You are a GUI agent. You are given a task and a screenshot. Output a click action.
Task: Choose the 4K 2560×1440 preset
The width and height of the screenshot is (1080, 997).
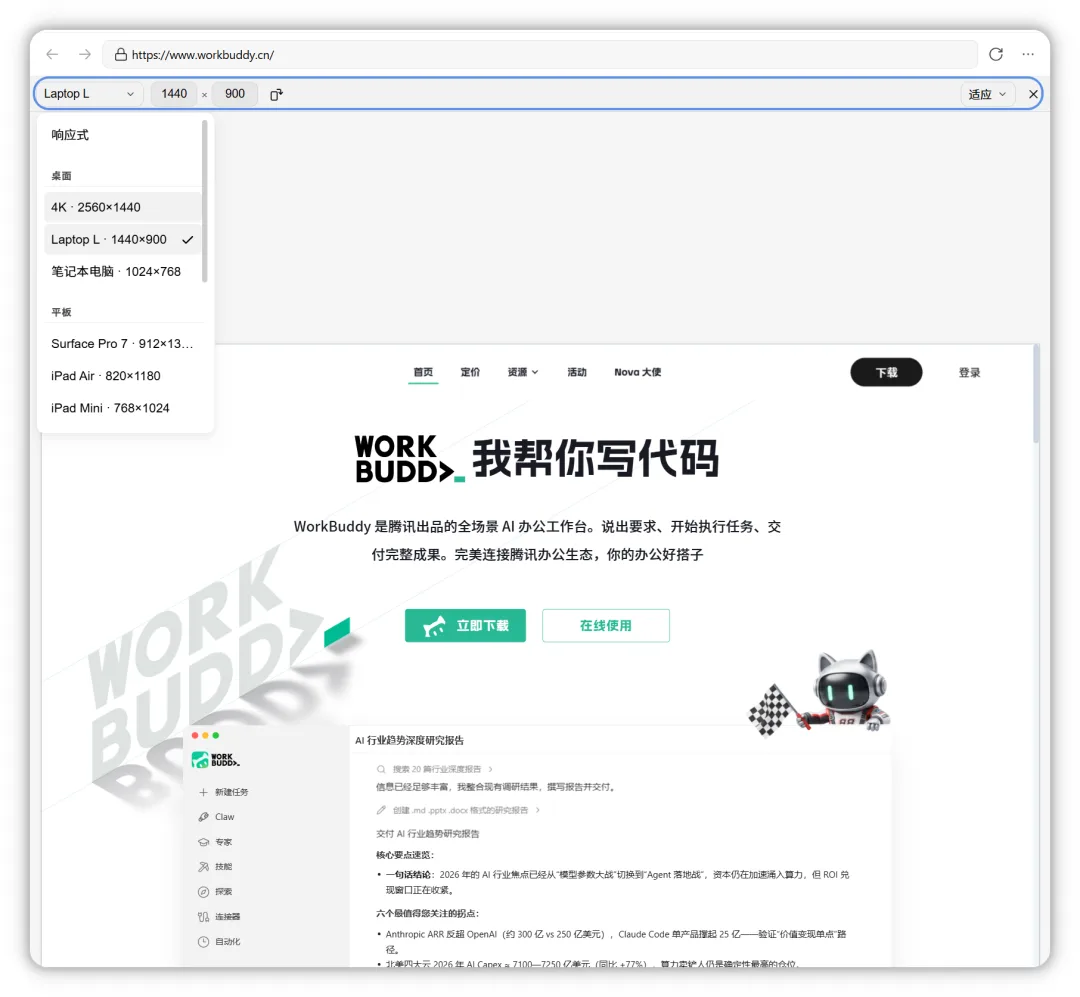click(123, 207)
